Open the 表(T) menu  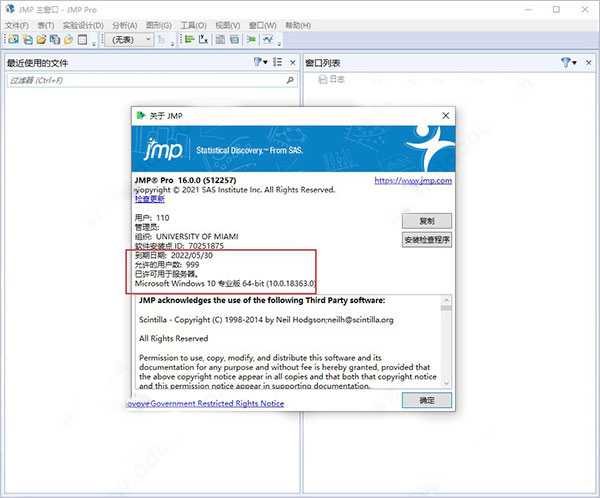[x=46, y=25]
